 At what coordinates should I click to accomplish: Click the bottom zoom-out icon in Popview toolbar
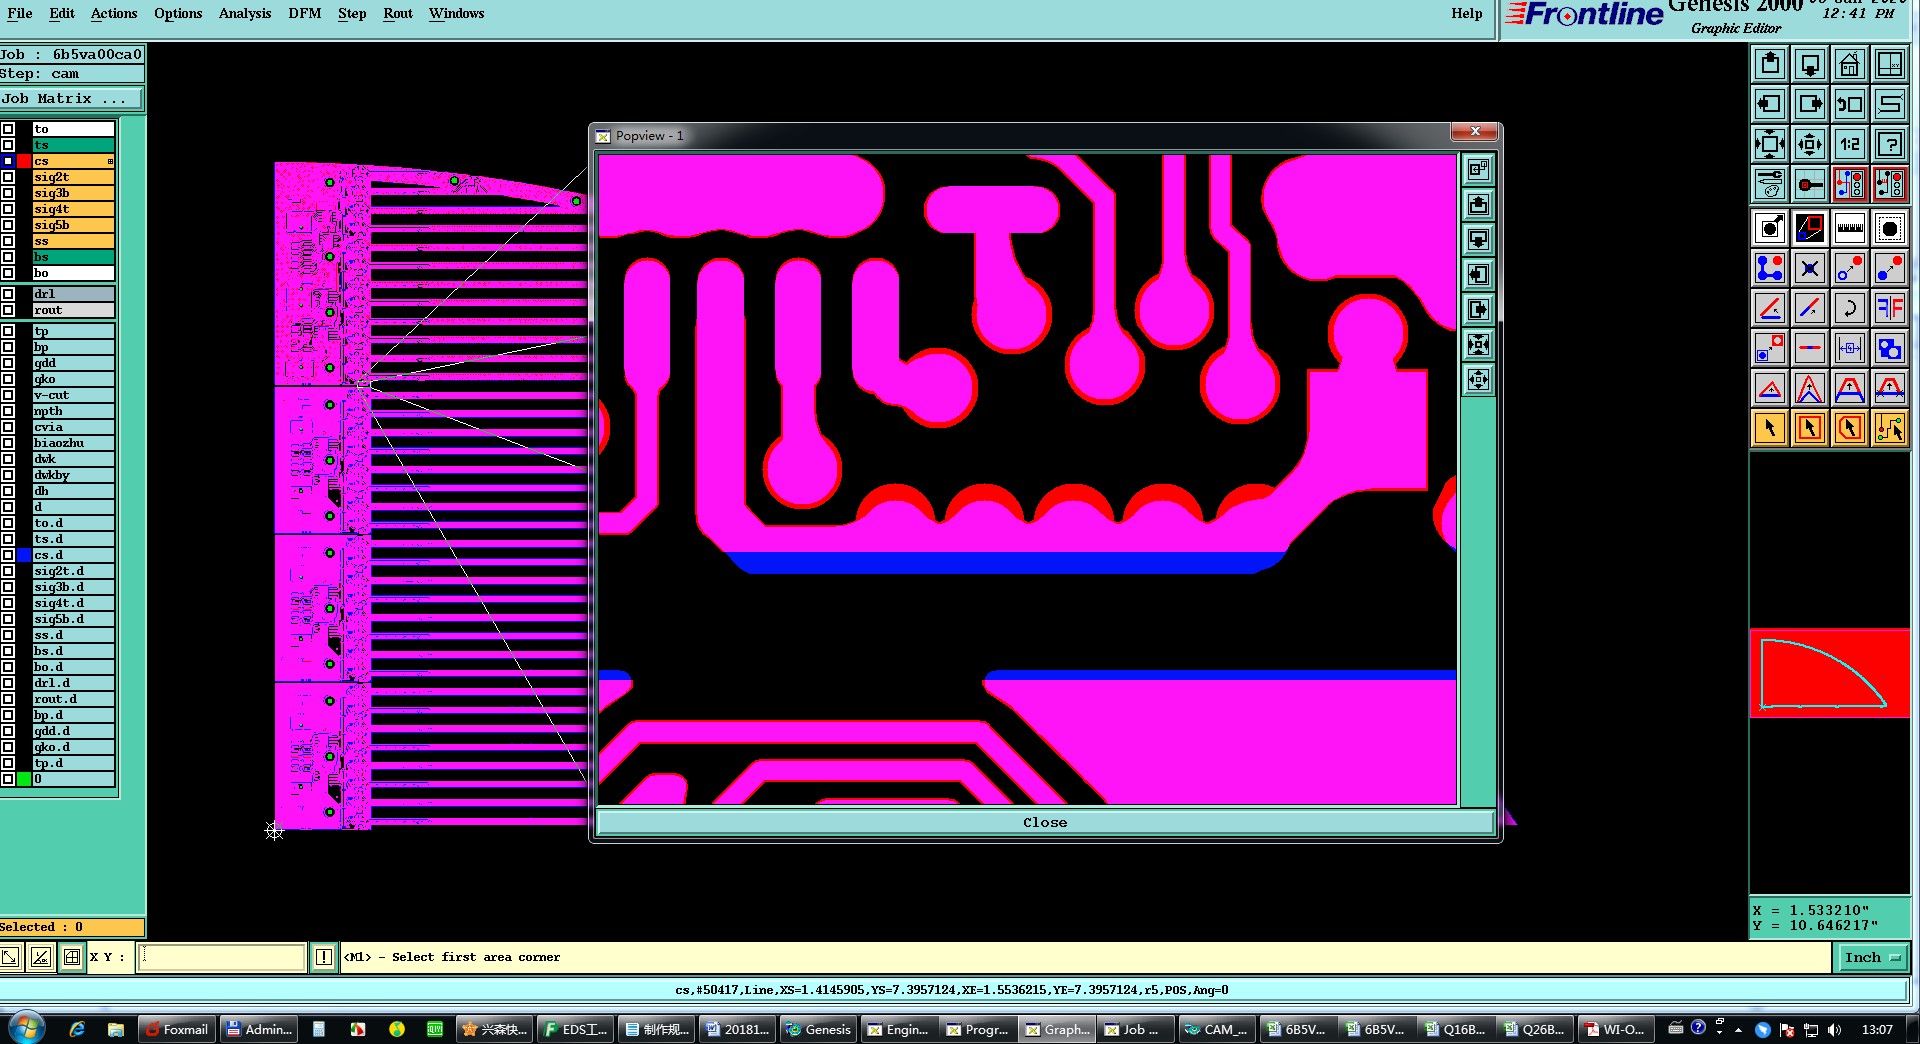tap(1478, 380)
